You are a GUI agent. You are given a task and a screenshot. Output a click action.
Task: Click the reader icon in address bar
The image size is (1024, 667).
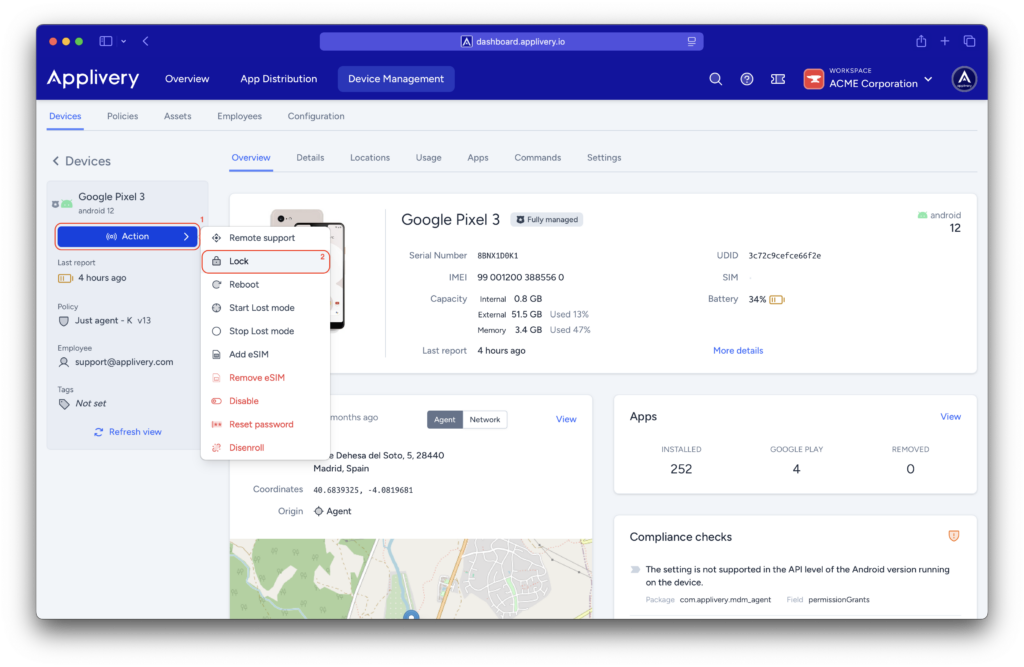692,41
